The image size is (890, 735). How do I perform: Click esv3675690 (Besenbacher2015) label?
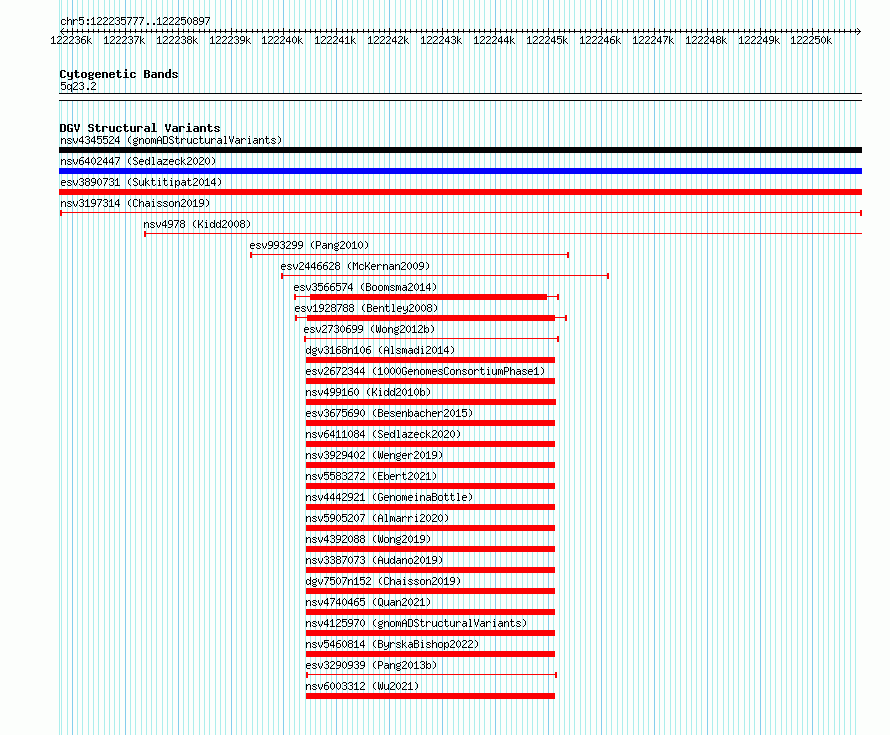pyautogui.click(x=389, y=413)
